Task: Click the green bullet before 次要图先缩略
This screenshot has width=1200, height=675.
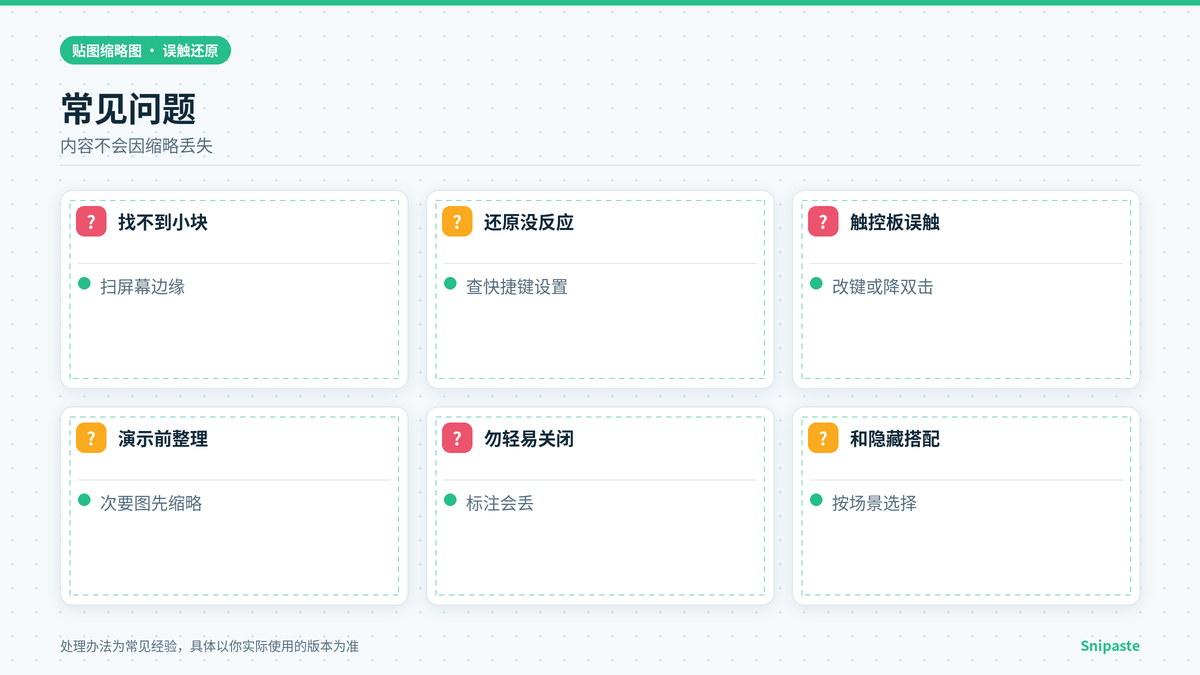Action: (85, 500)
